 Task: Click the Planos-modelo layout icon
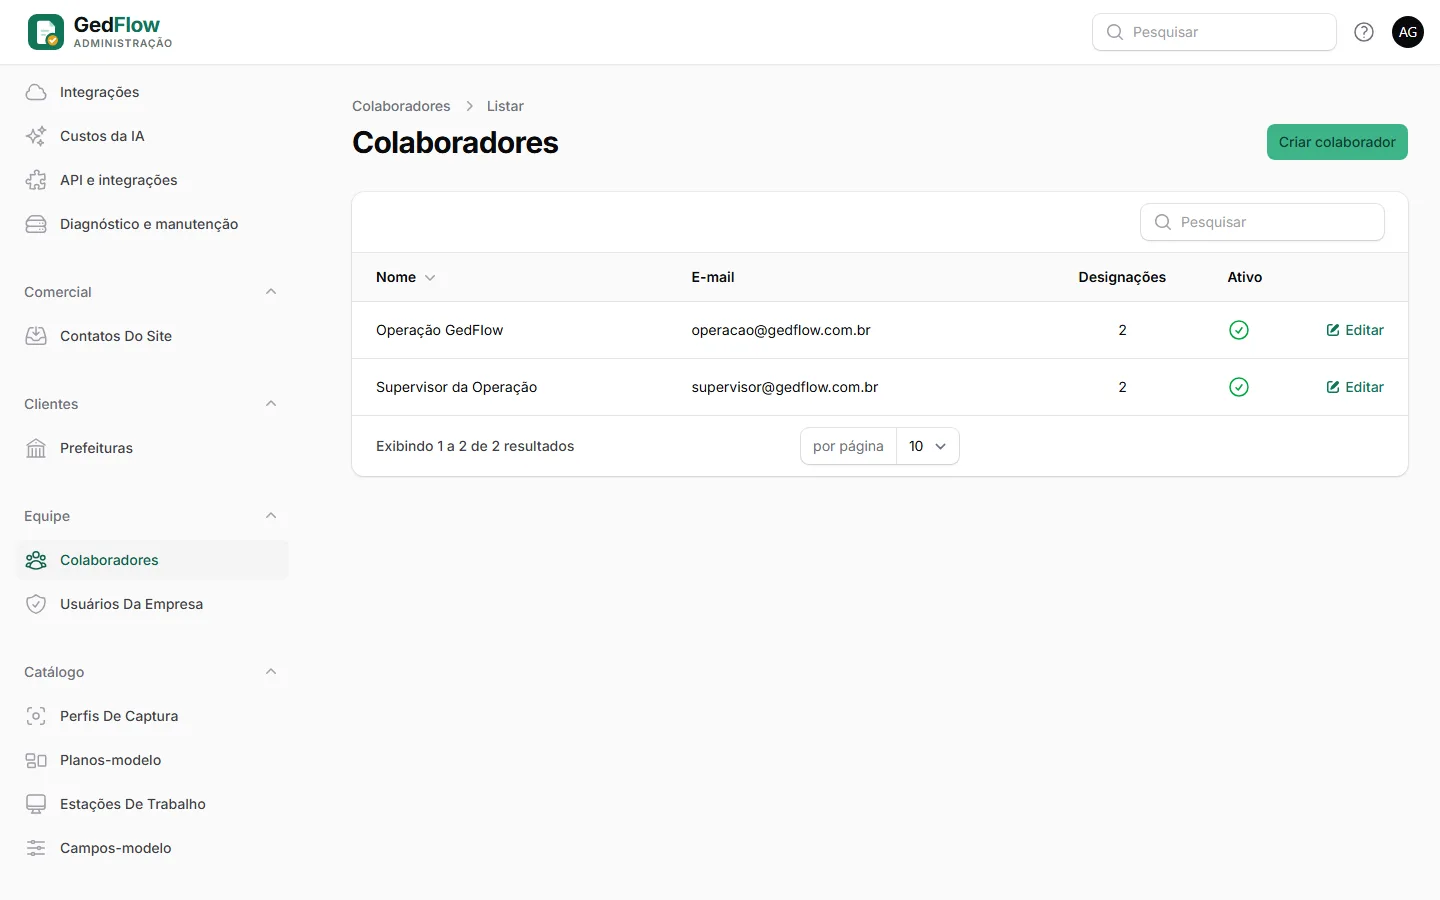pos(36,760)
